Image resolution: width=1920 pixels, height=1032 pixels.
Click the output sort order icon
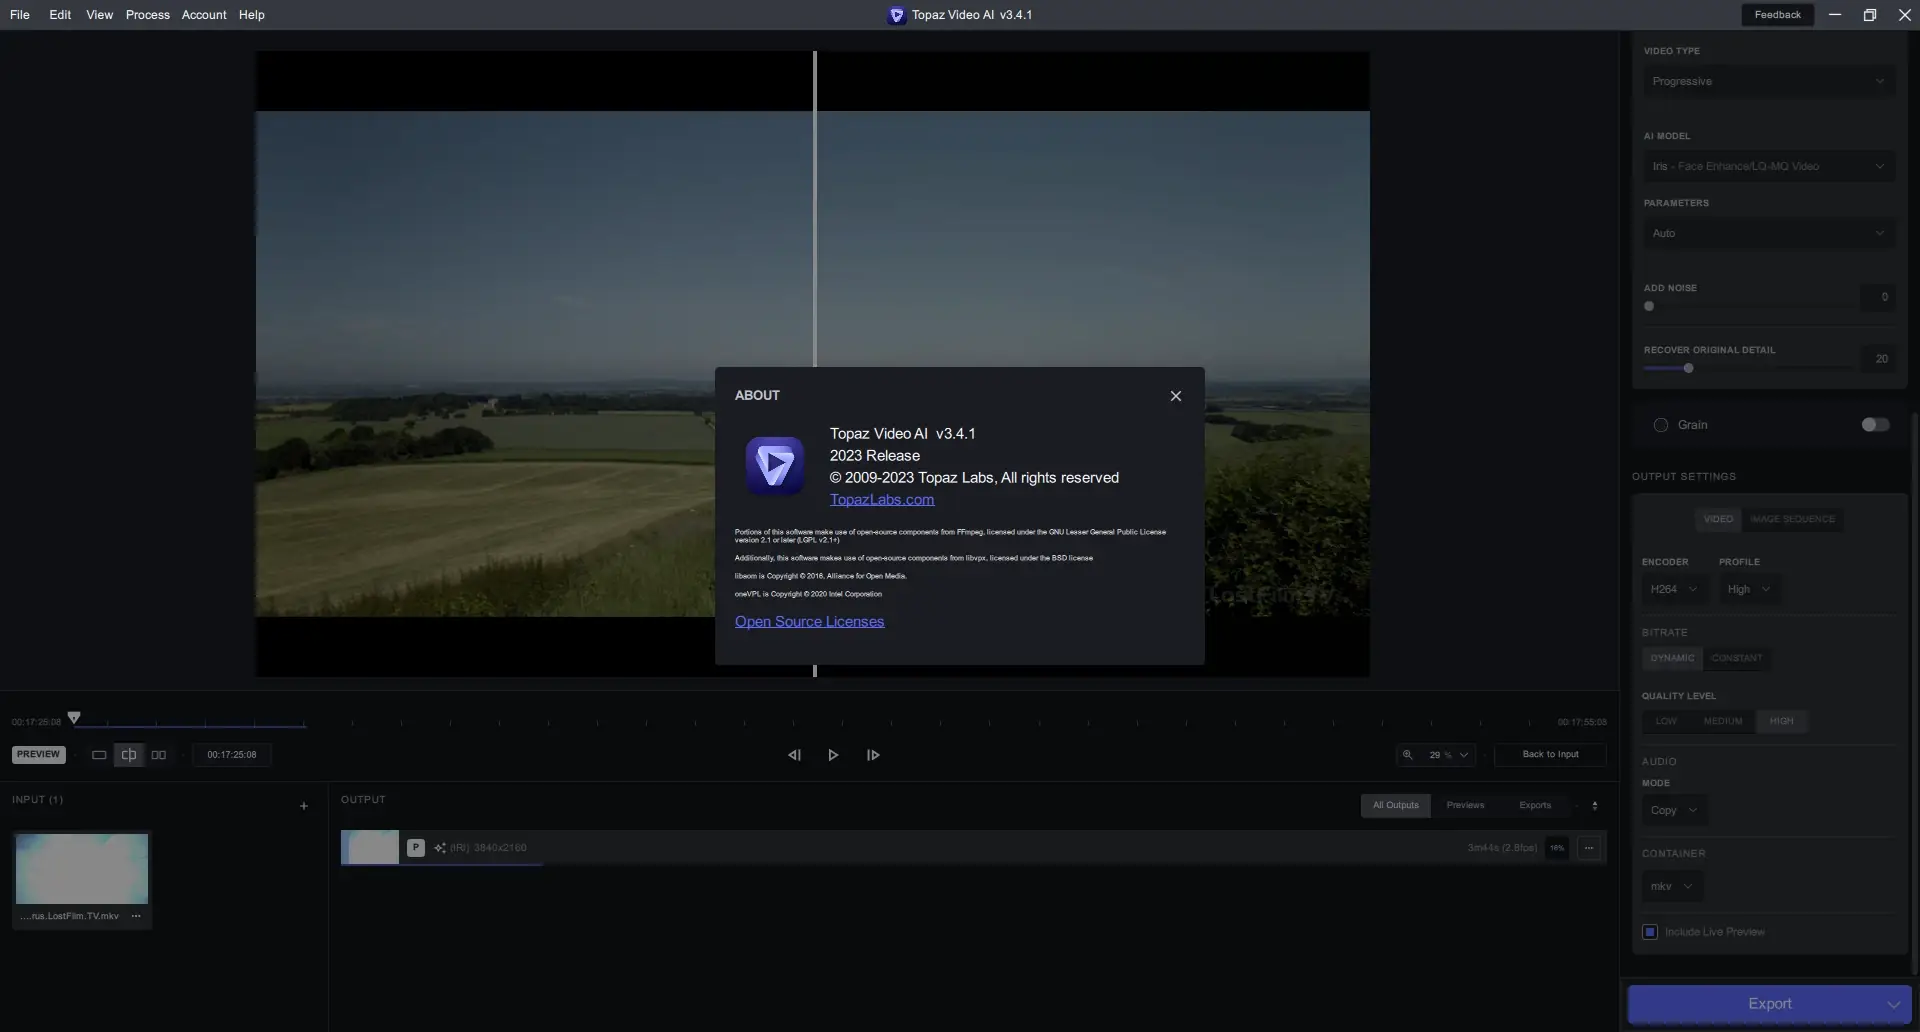coord(1595,806)
